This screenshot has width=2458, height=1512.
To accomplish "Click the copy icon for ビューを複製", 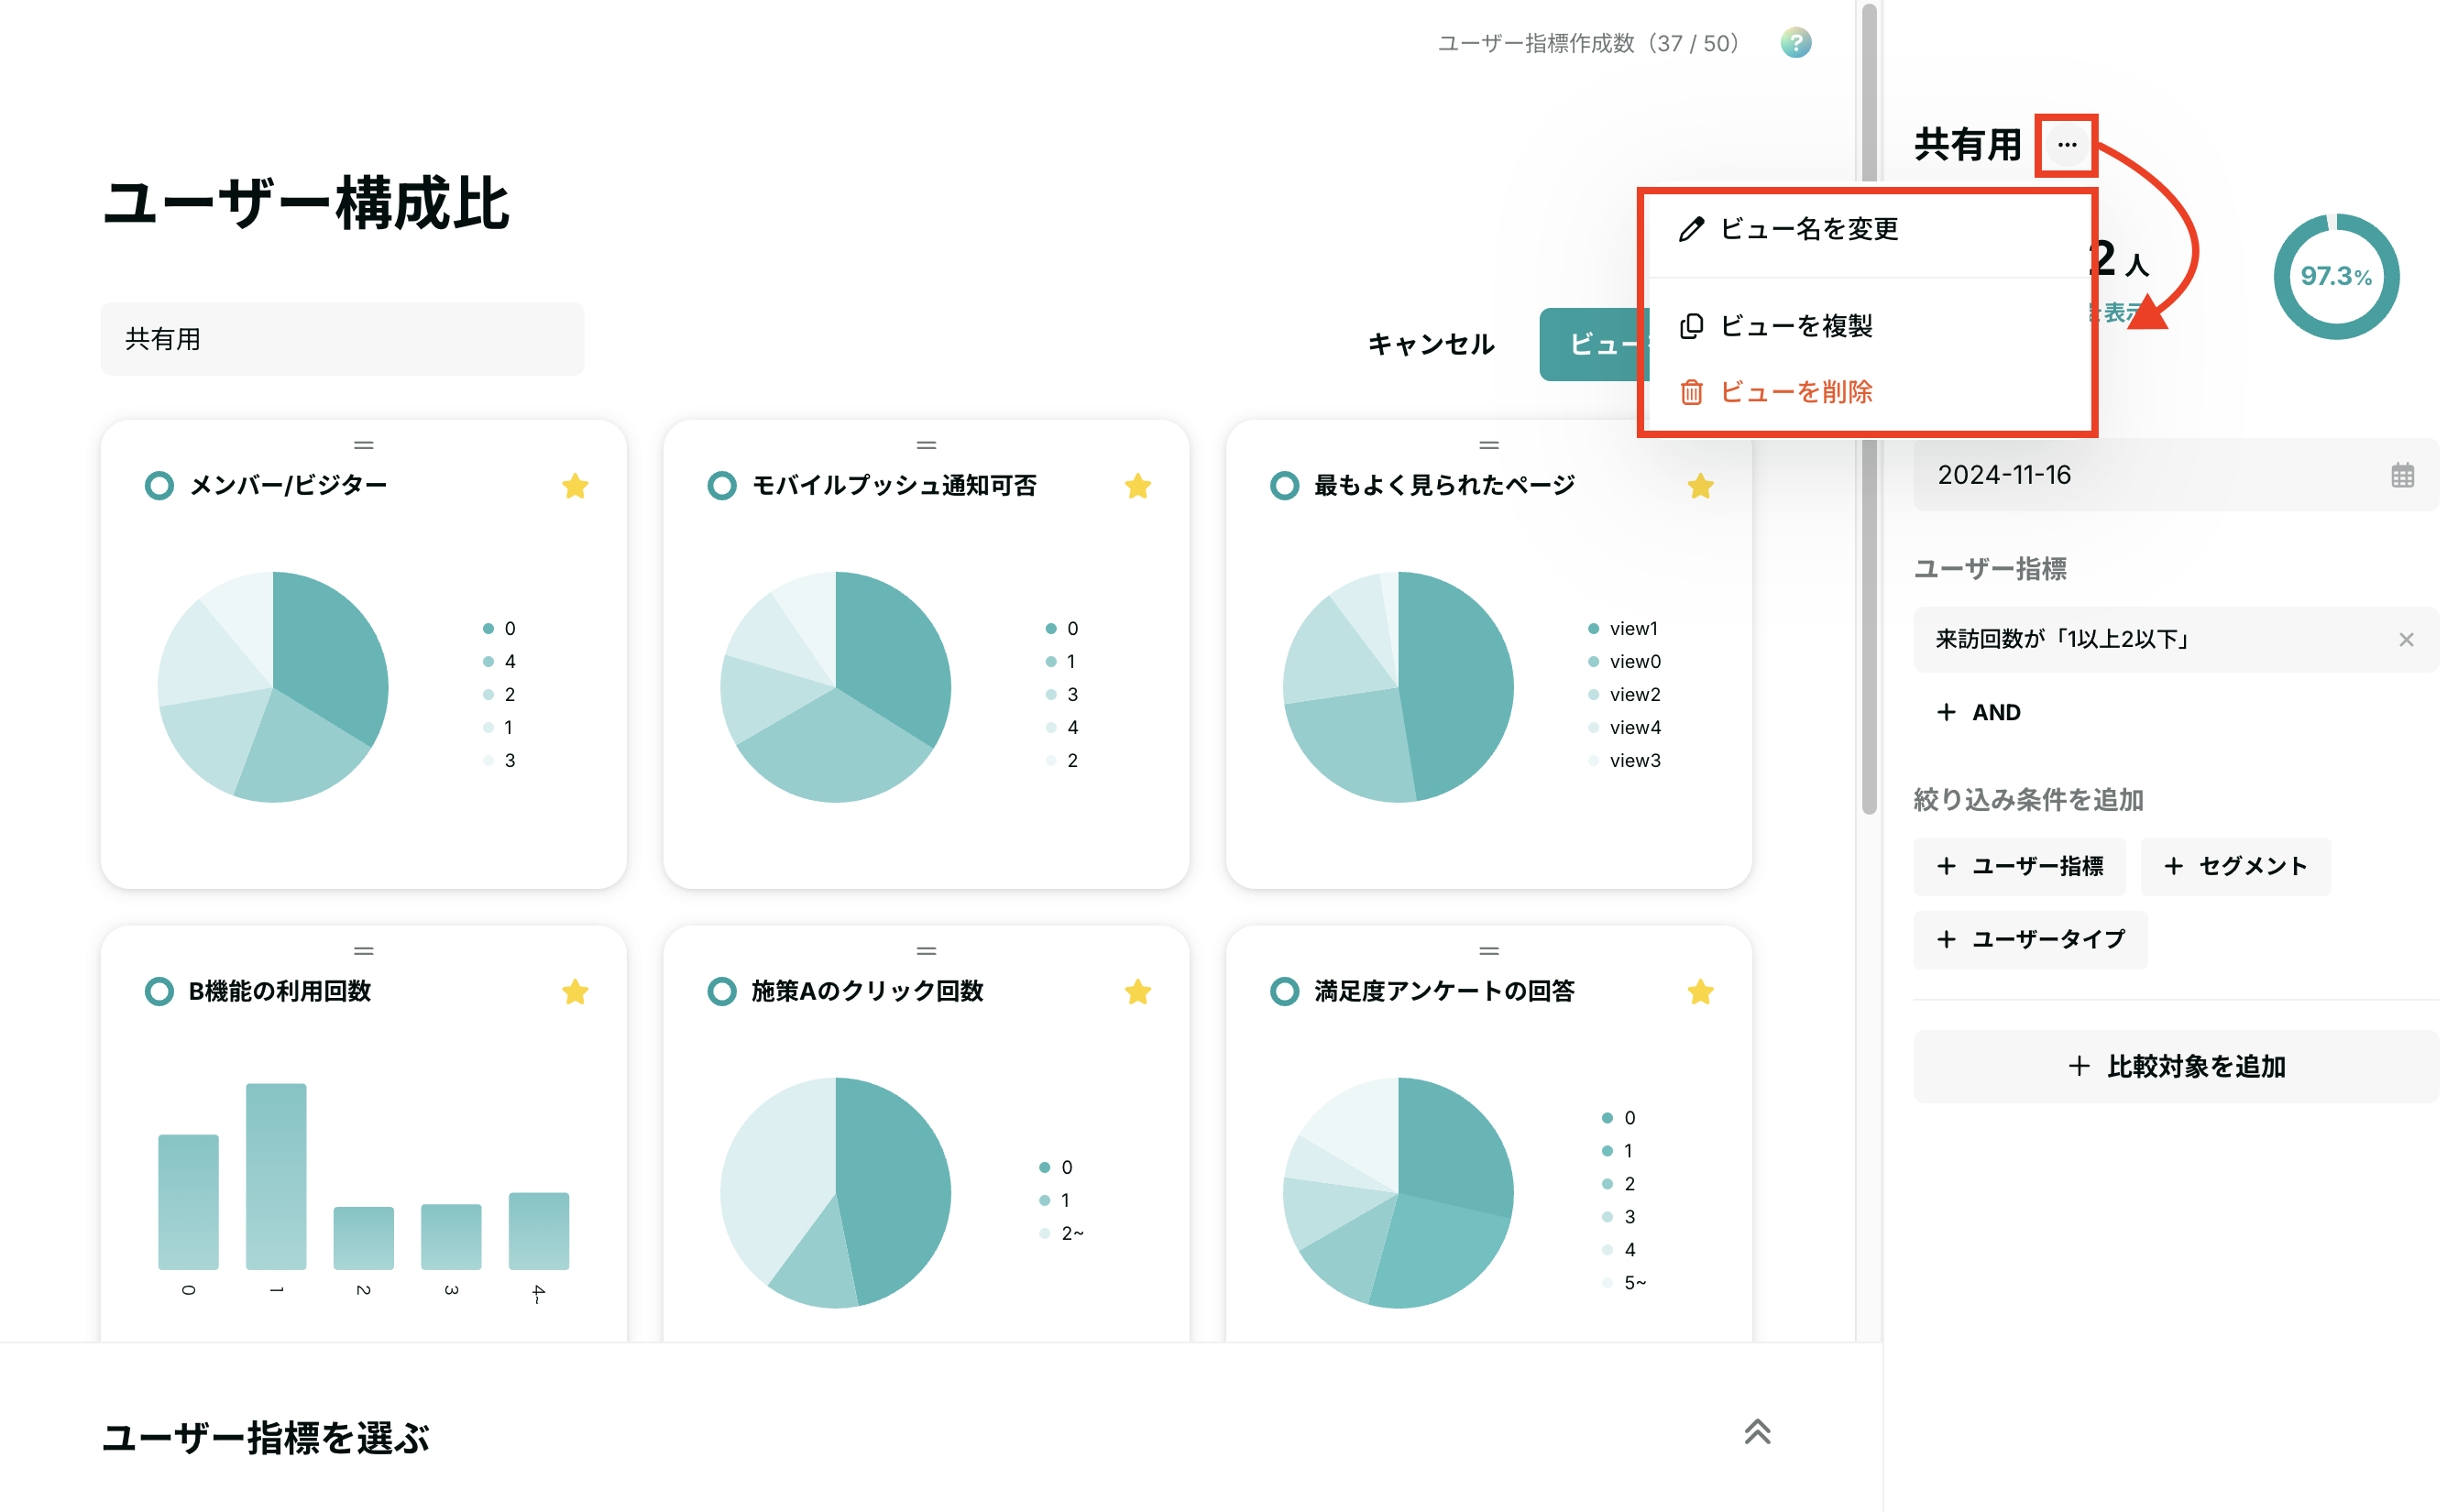I will (1690, 326).
